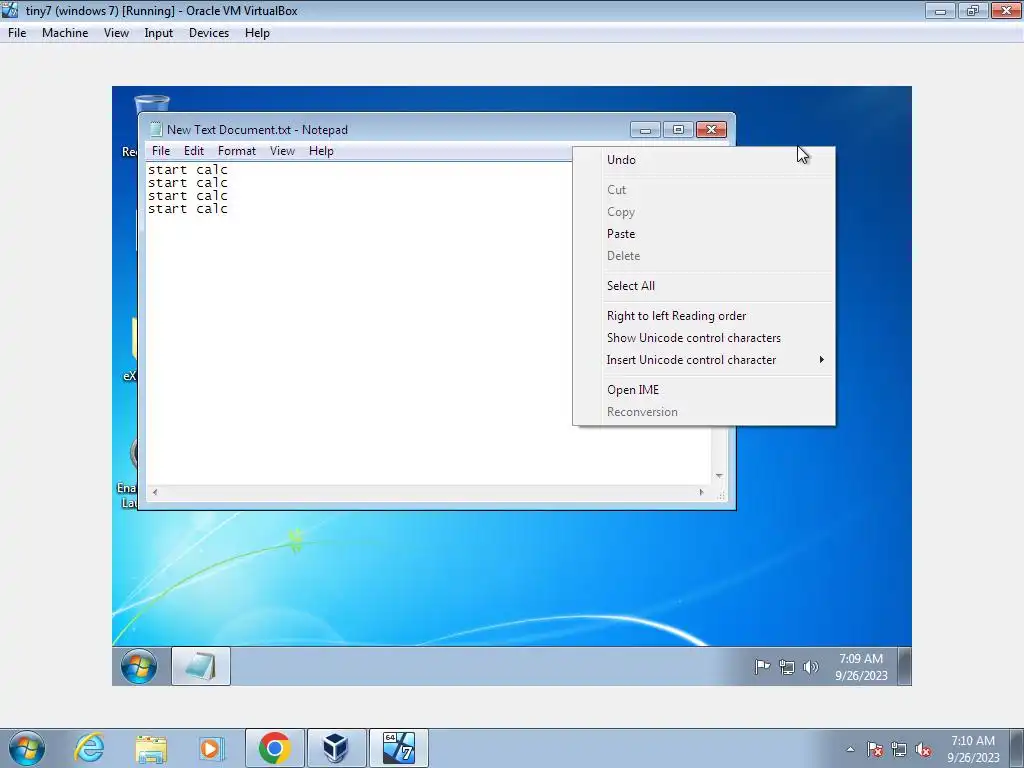This screenshot has height=768, width=1024.
Task: Click Notepad vertical scrollbar down arrow
Action: (719, 476)
